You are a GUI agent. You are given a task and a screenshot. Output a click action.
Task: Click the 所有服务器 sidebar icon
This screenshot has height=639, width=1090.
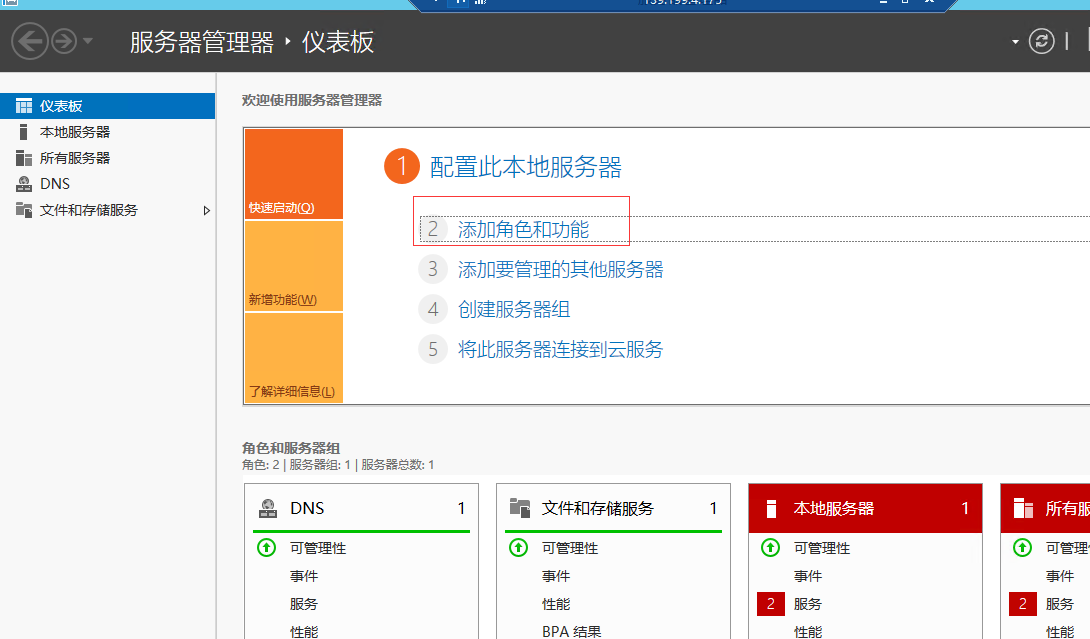point(24,158)
